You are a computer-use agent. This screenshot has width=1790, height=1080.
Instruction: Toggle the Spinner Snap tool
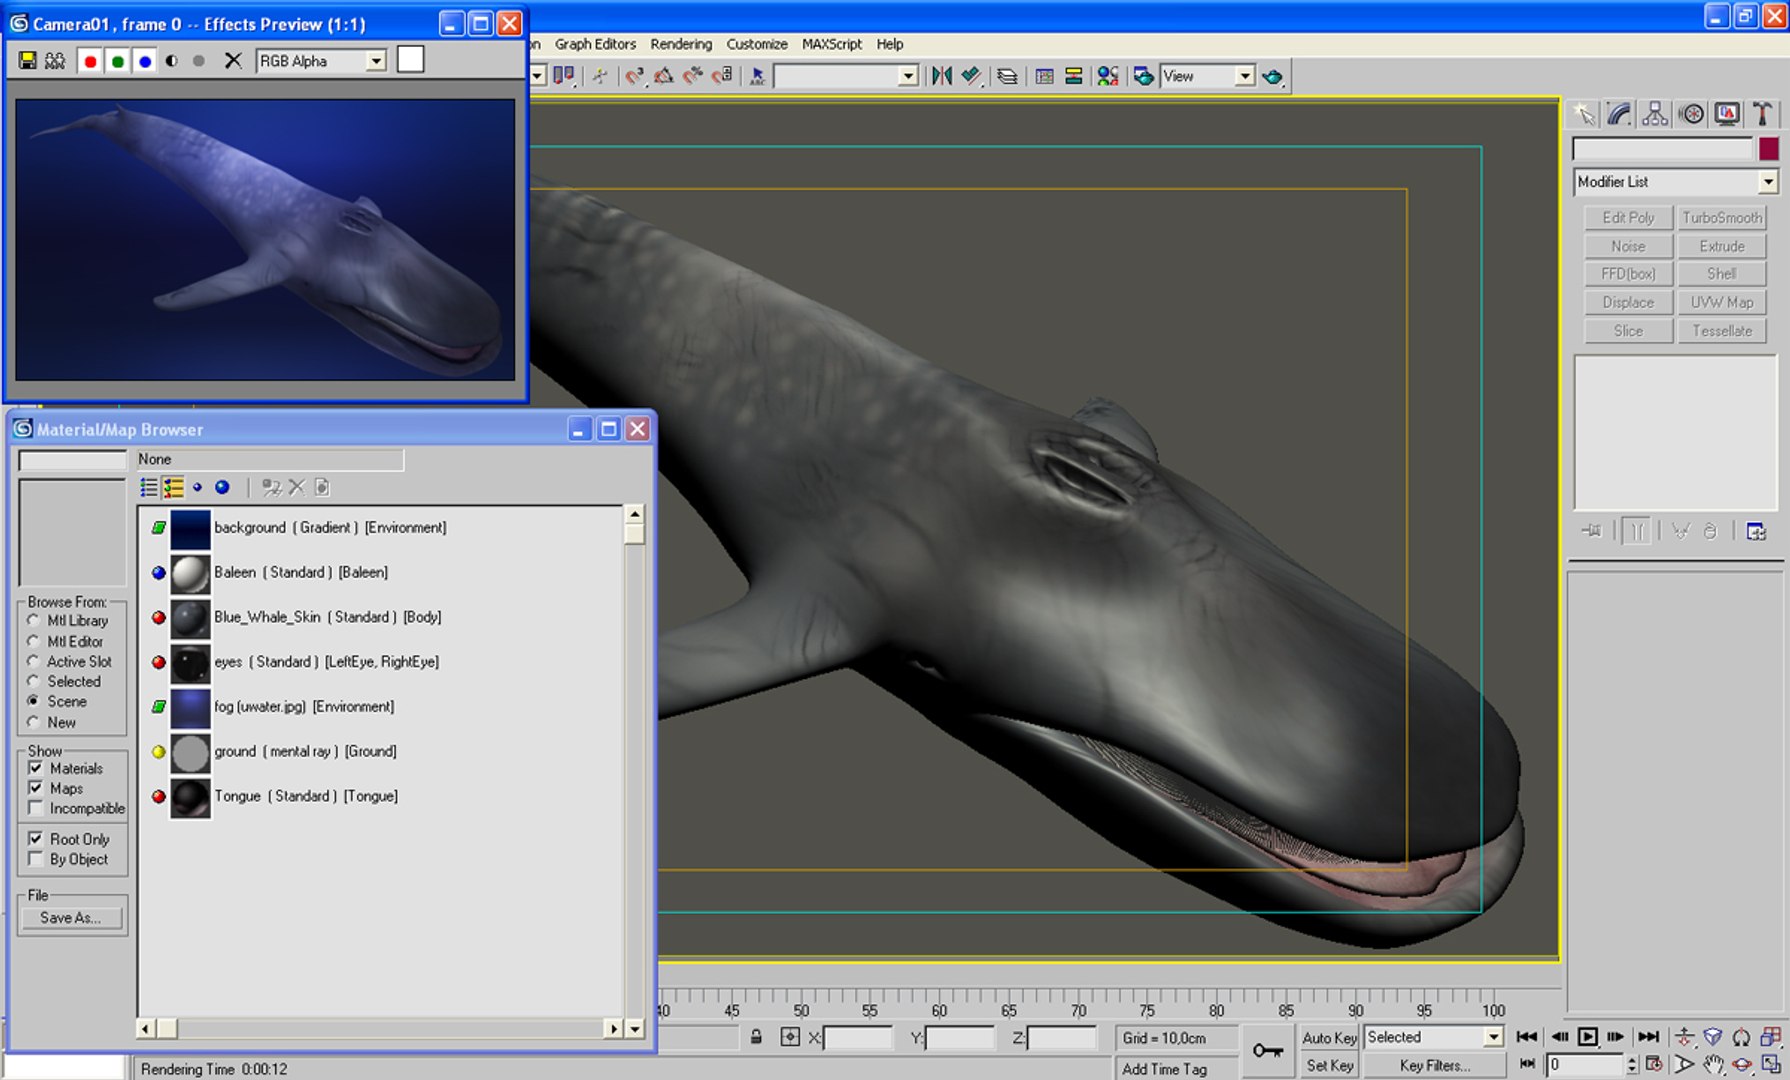tap(722, 76)
